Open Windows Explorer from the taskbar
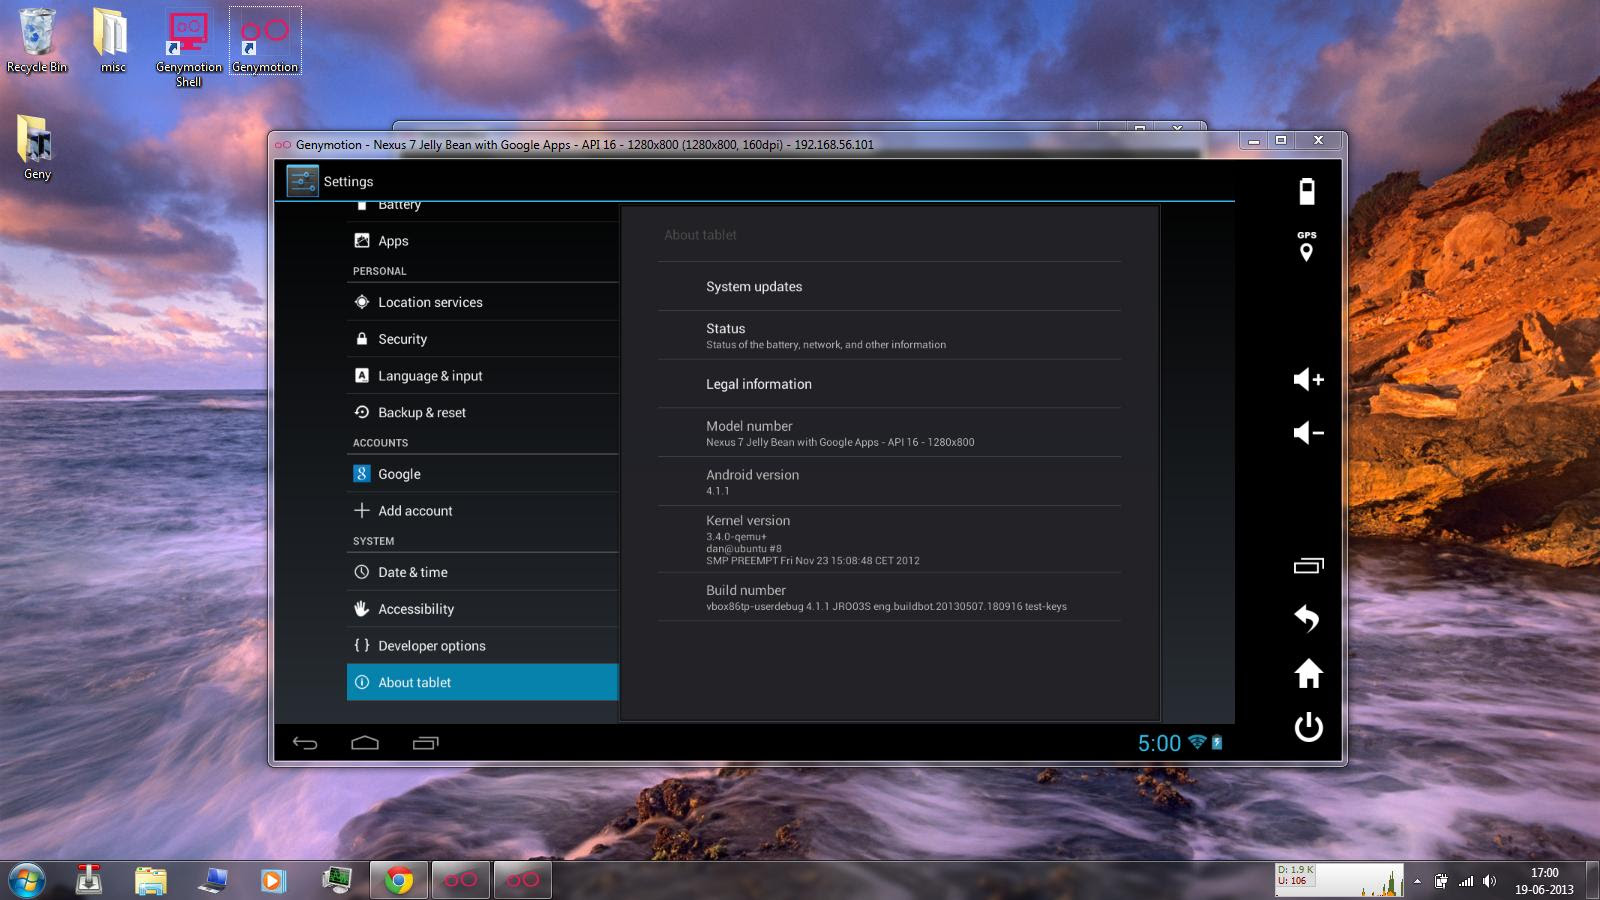This screenshot has height=900, width=1600. tap(151, 880)
